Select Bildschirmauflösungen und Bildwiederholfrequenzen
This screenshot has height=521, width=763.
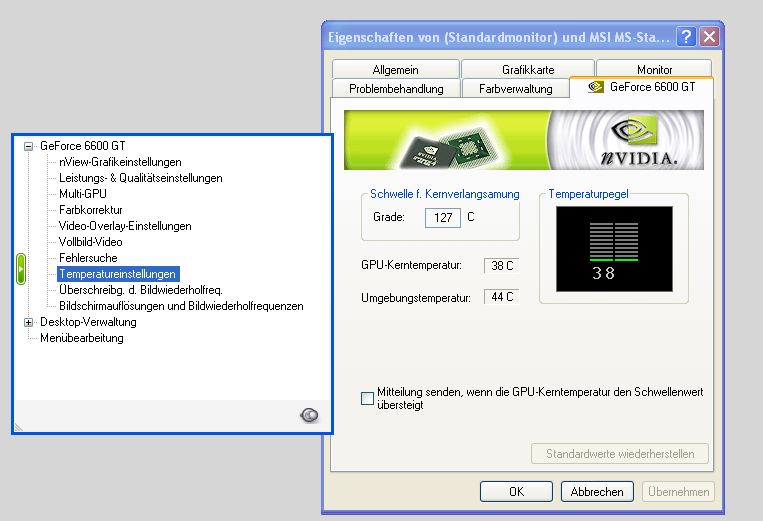click(181, 306)
